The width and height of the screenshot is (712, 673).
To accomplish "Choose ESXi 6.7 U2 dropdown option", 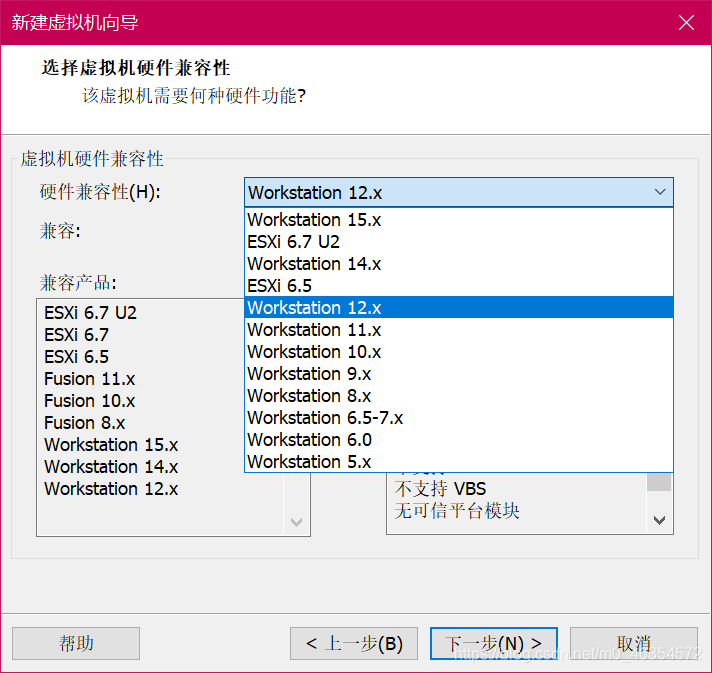I will 459,242.
